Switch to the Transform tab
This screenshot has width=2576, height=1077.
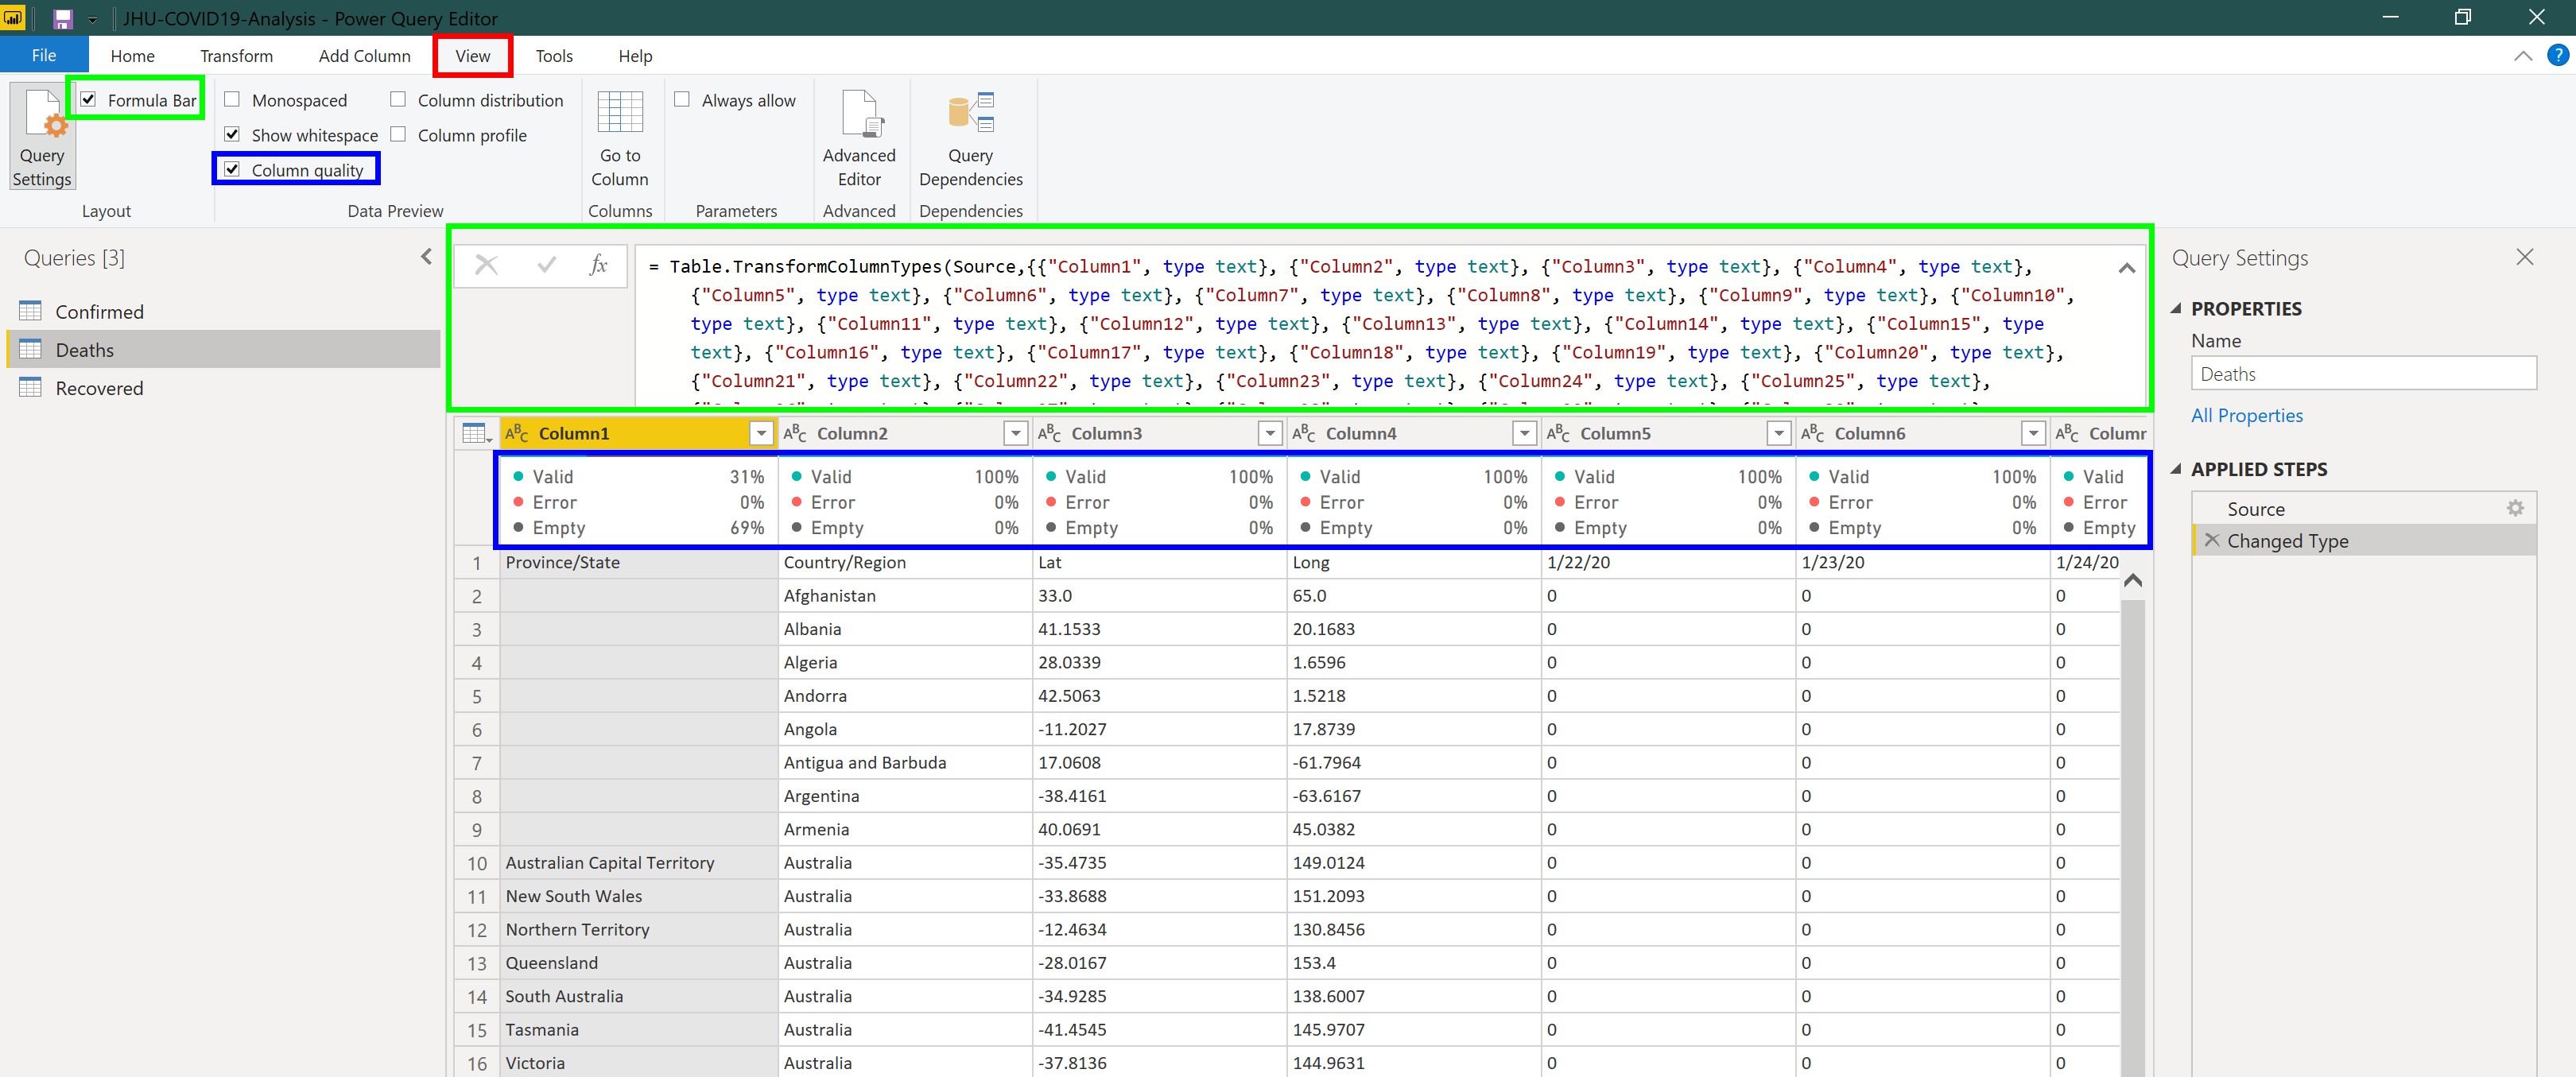pos(236,56)
